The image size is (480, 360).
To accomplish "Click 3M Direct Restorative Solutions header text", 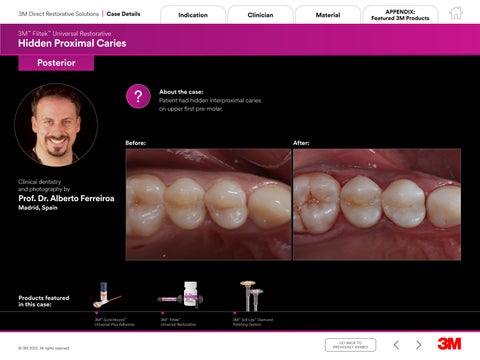I will pos(59,14).
